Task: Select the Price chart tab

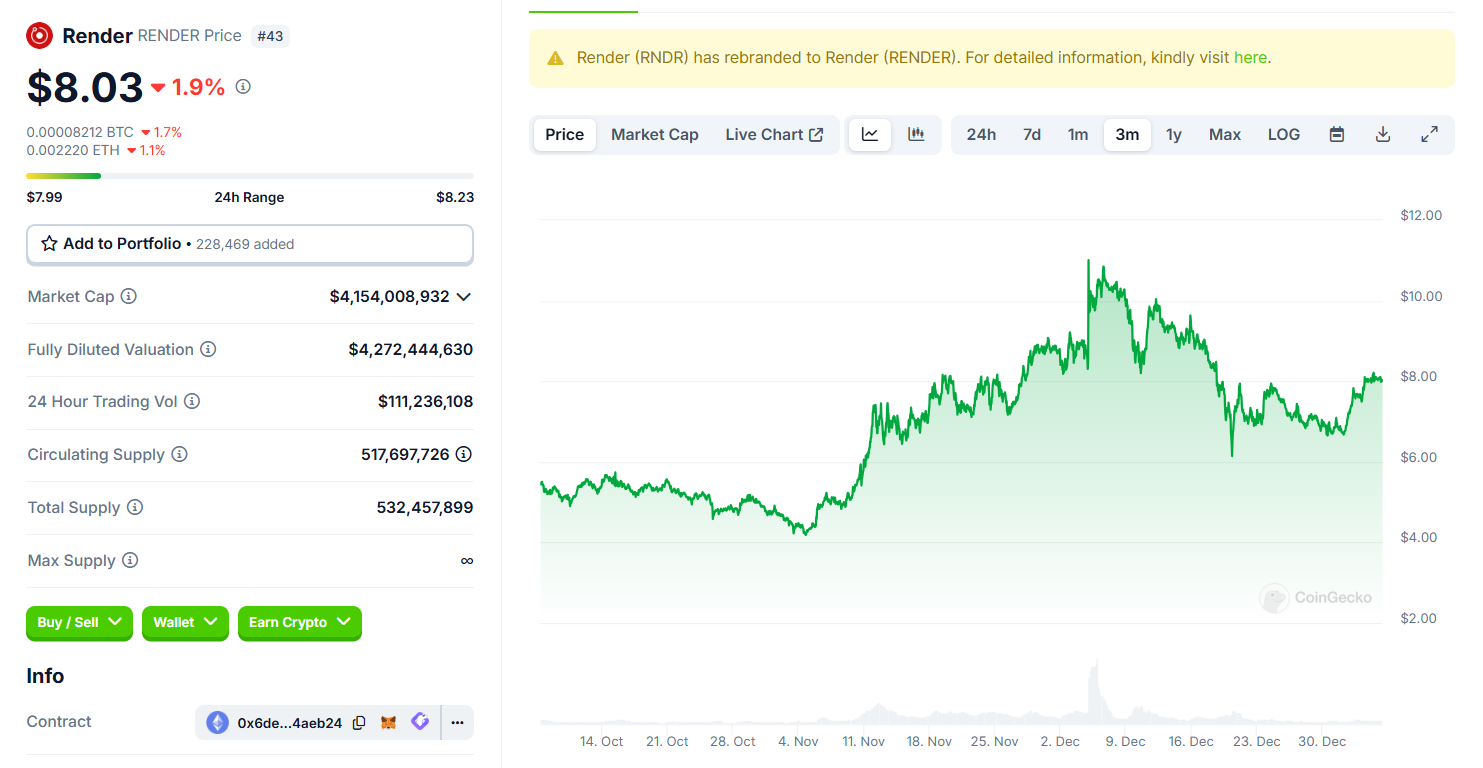Action: [x=565, y=134]
